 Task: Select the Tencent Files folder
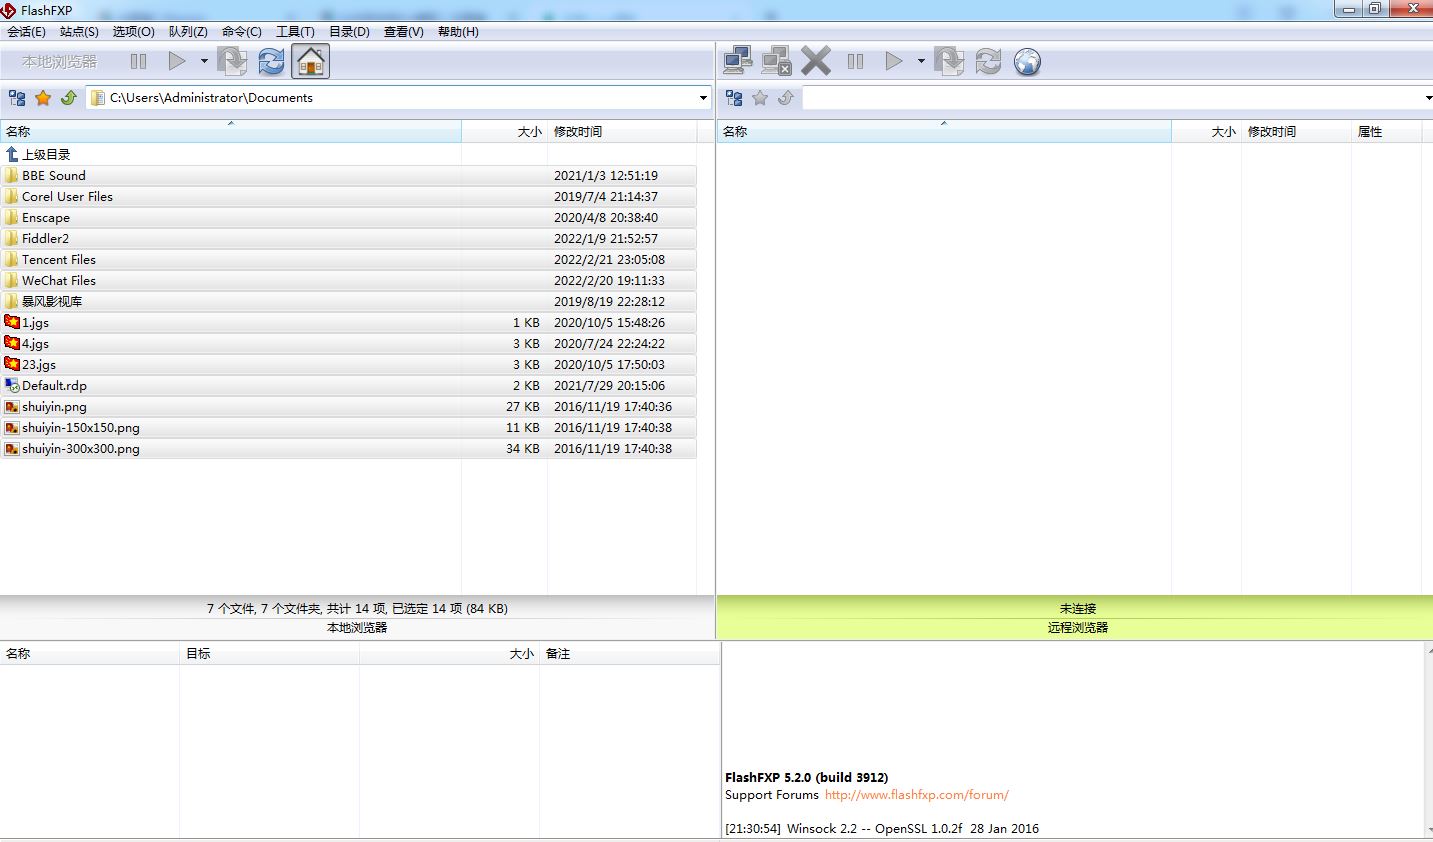click(348, 260)
